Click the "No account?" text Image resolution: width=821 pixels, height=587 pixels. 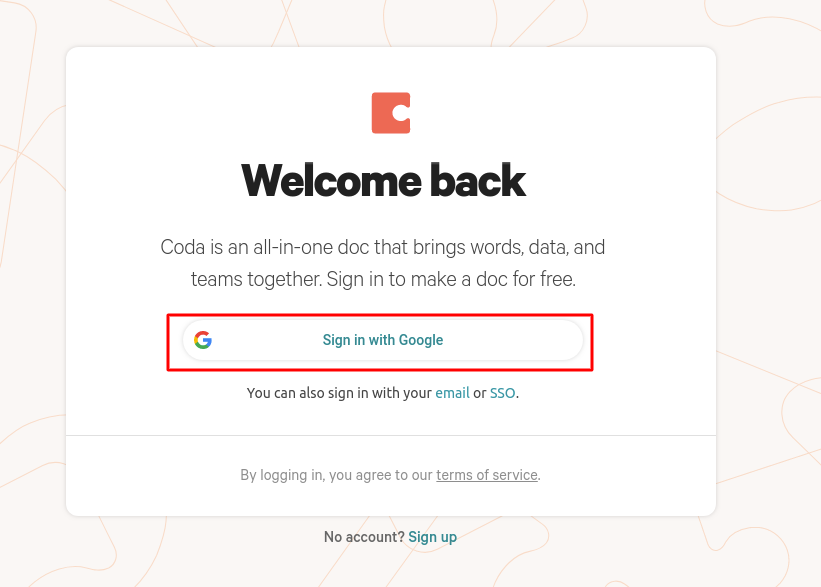pyautogui.click(x=364, y=537)
